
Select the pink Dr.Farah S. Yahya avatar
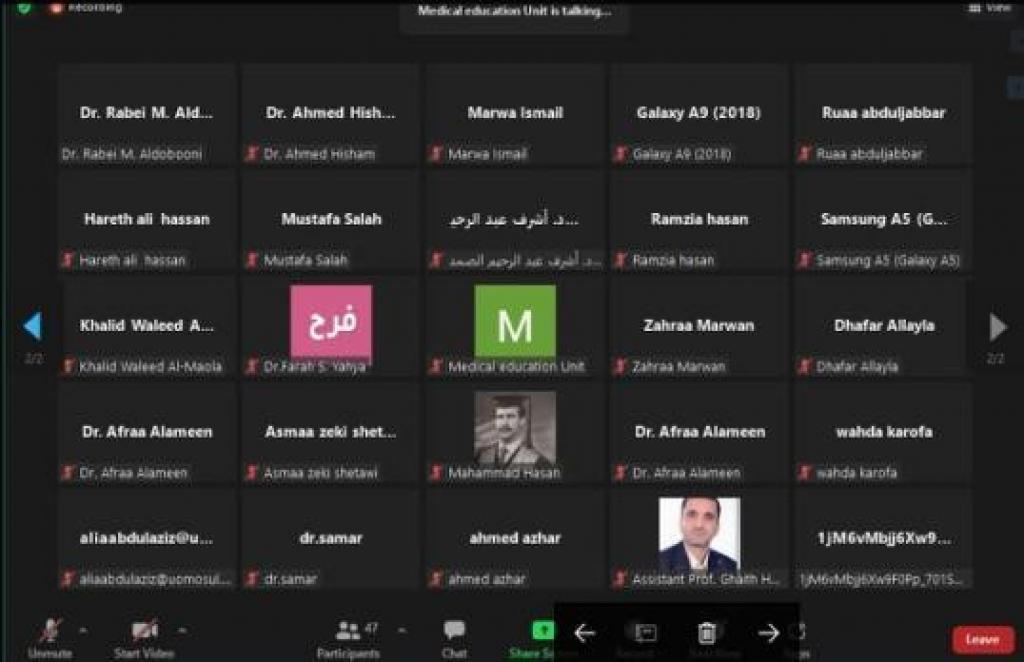pos(331,322)
